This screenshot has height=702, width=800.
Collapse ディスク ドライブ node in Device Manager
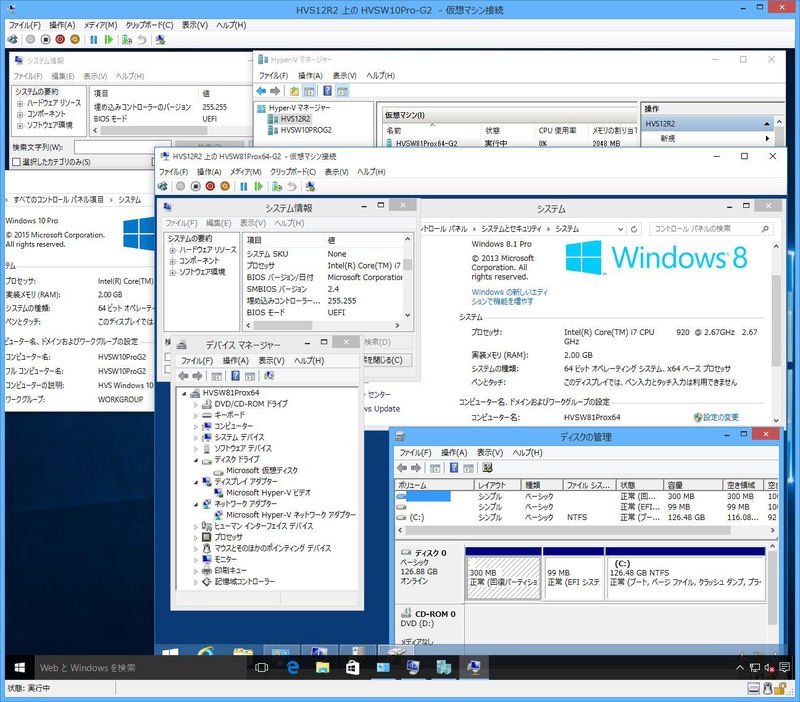[195, 460]
